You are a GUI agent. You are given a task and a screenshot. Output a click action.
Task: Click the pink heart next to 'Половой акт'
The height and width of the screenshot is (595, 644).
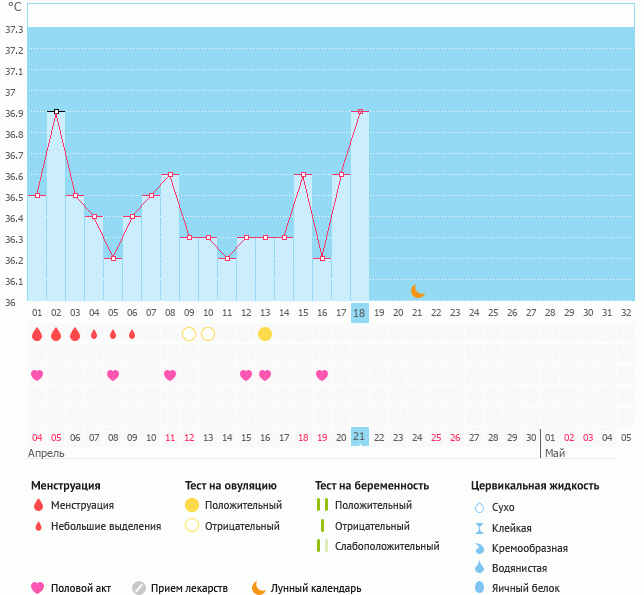pyautogui.click(x=38, y=588)
